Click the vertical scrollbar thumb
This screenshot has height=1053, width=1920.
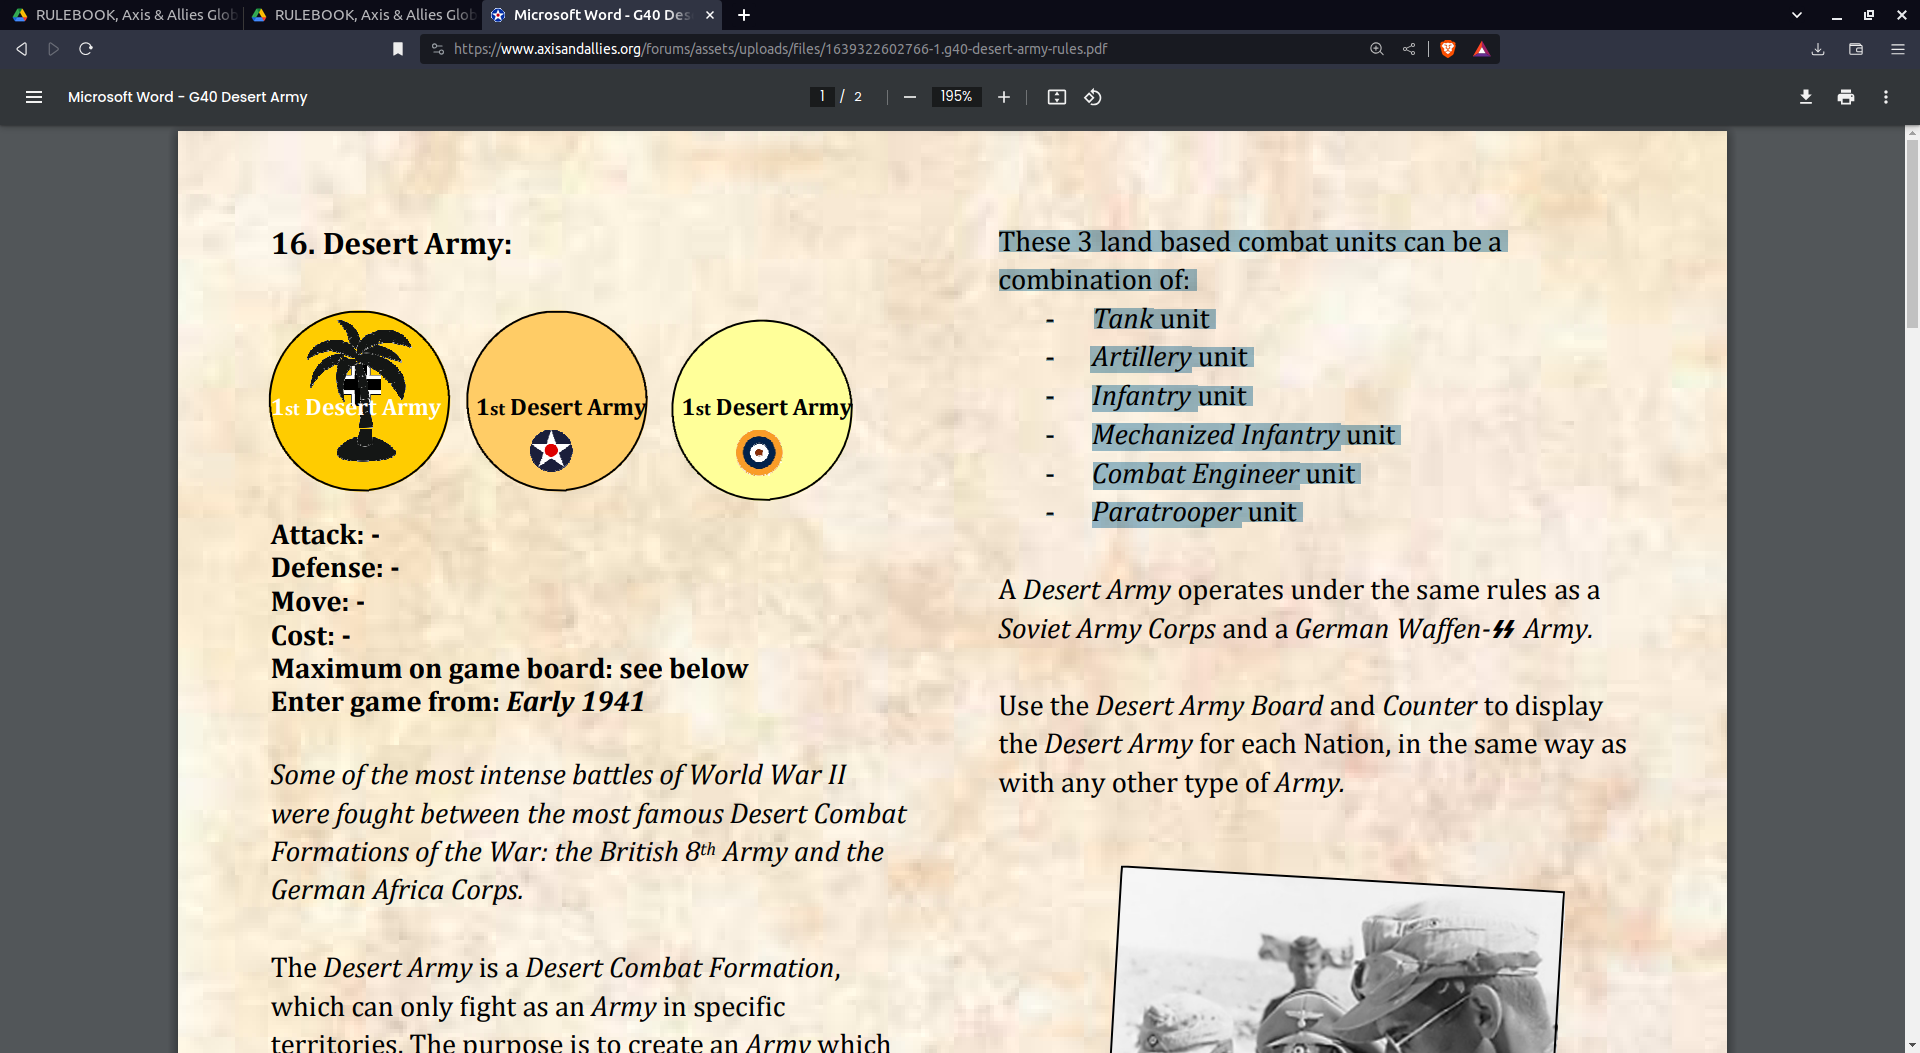(x=1912, y=232)
